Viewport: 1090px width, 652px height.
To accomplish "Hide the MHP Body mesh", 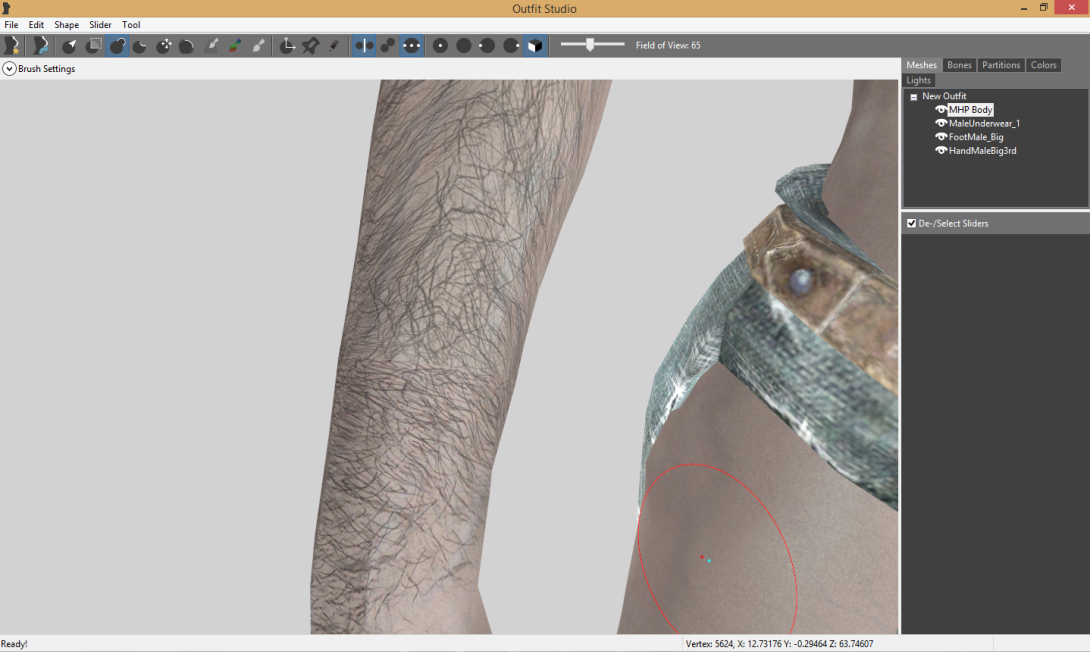I will pyautogui.click(x=941, y=110).
